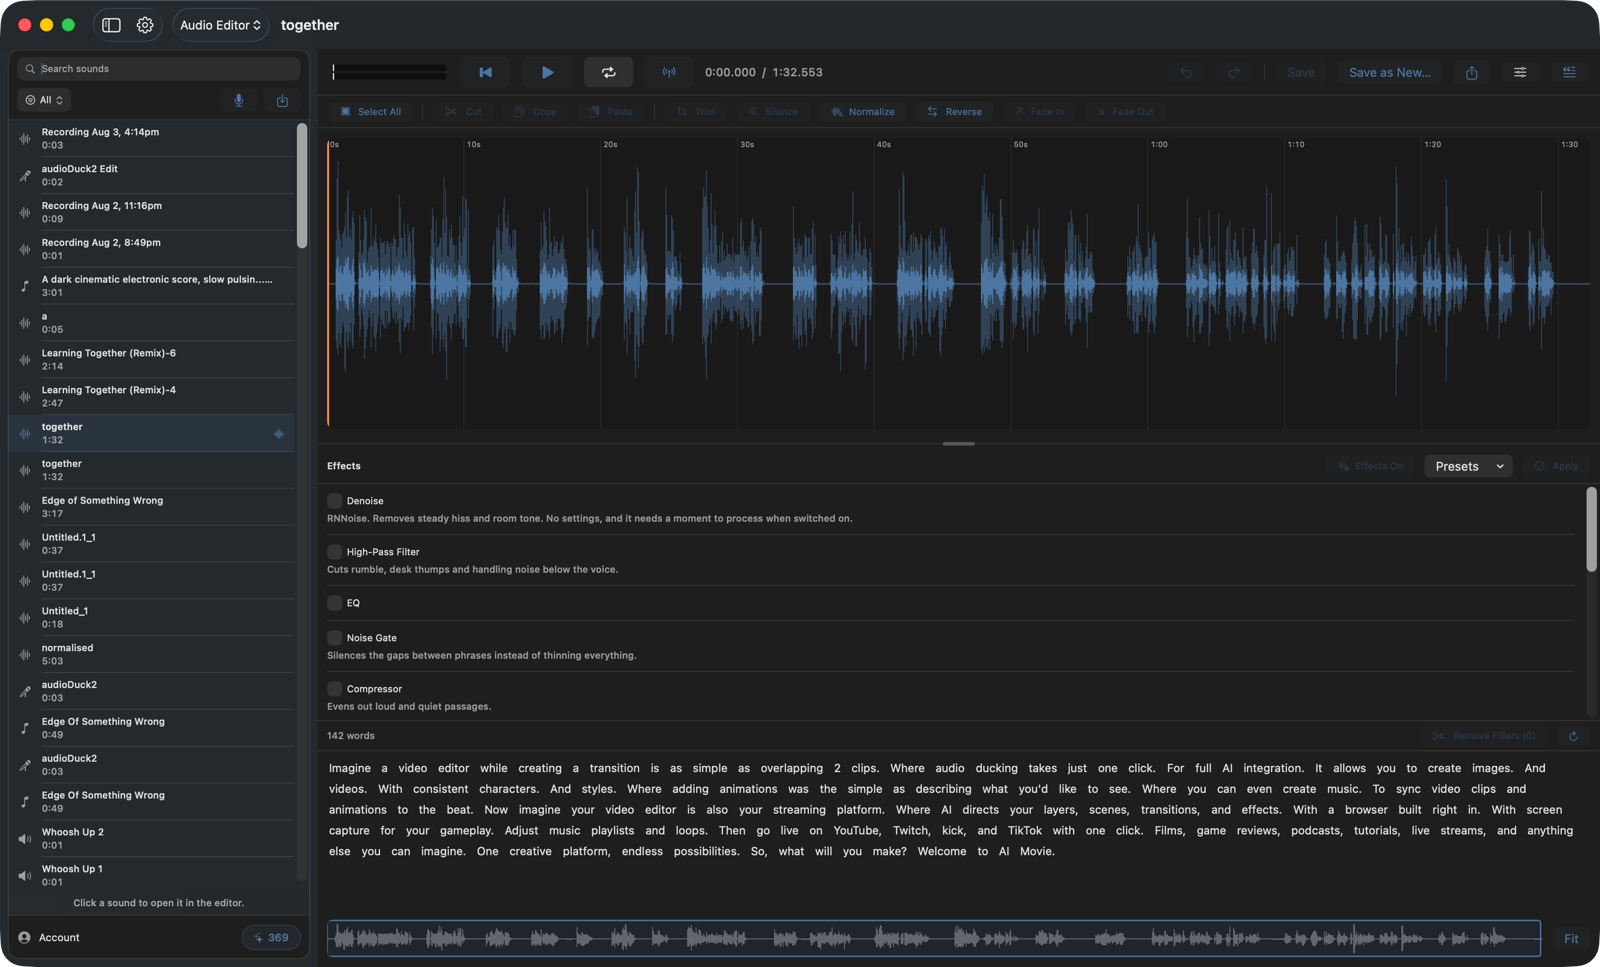
Task: Click the Fade In tool
Action: pos(1038,112)
